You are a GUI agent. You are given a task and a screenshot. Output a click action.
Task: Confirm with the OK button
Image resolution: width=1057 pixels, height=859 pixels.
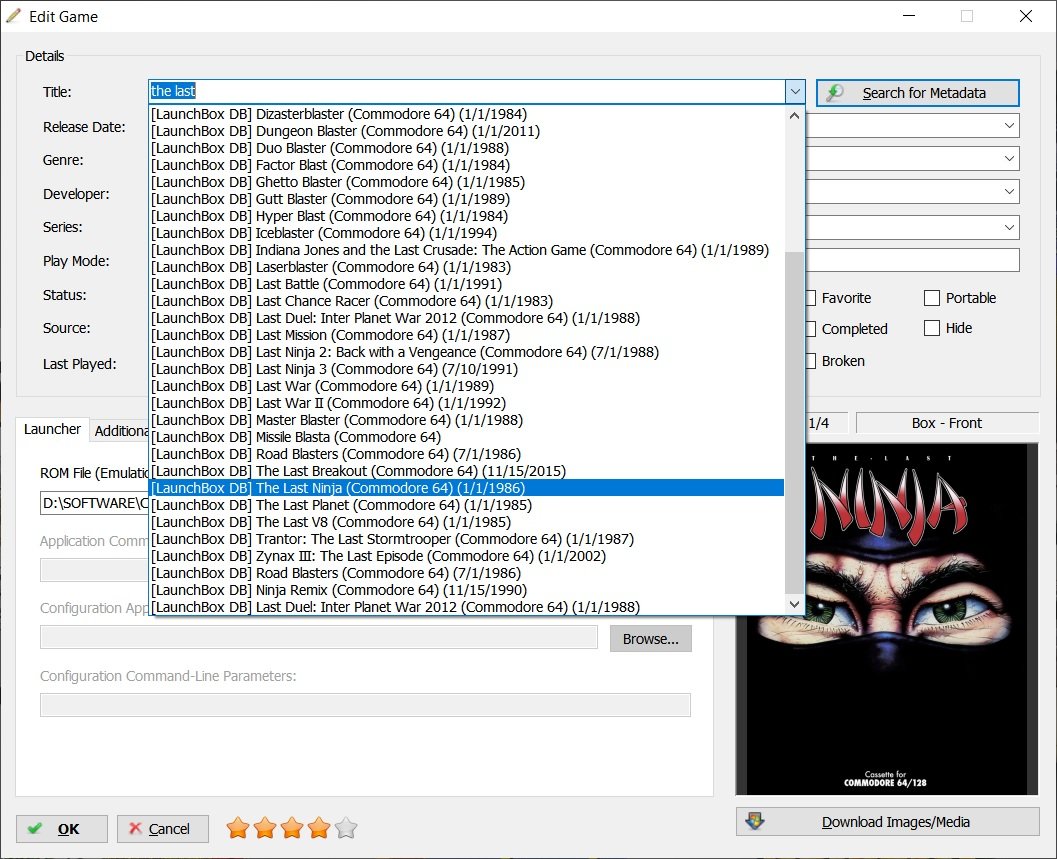[61, 829]
